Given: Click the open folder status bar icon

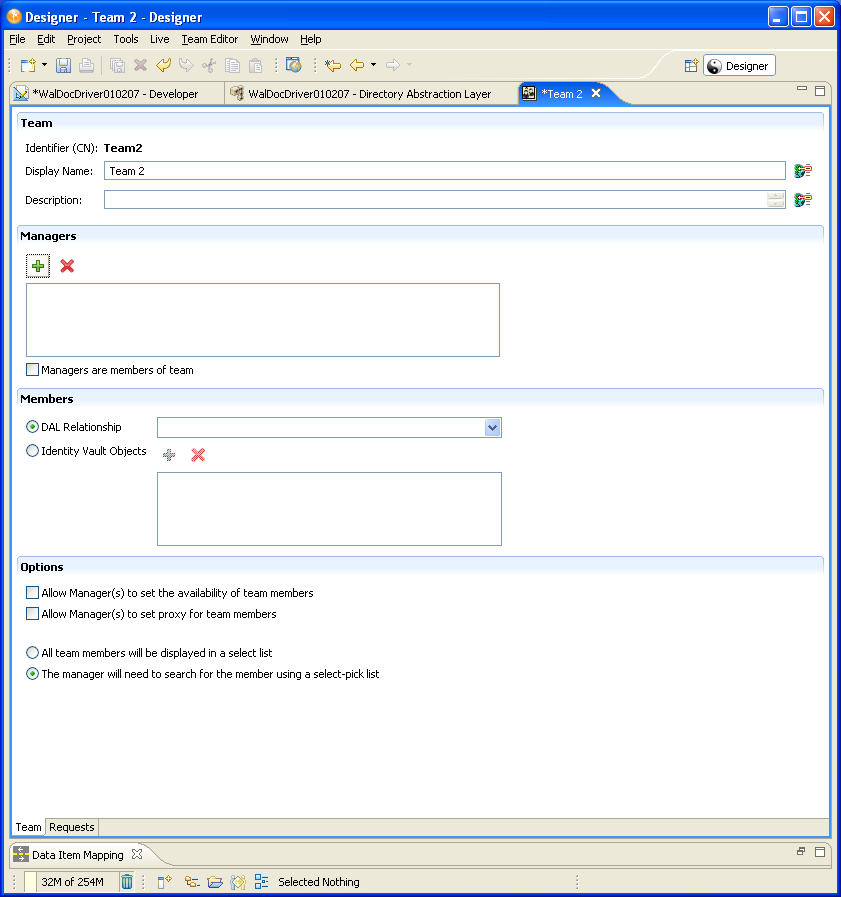Looking at the screenshot, I should pos(215,882).
